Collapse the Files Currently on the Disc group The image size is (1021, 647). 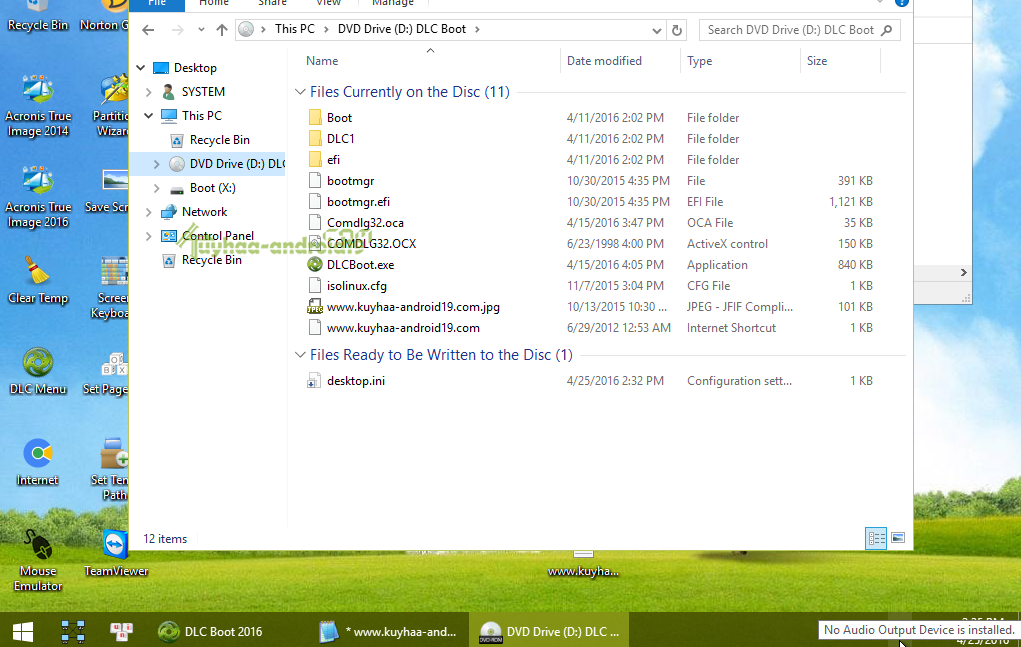tap(300, 92)
